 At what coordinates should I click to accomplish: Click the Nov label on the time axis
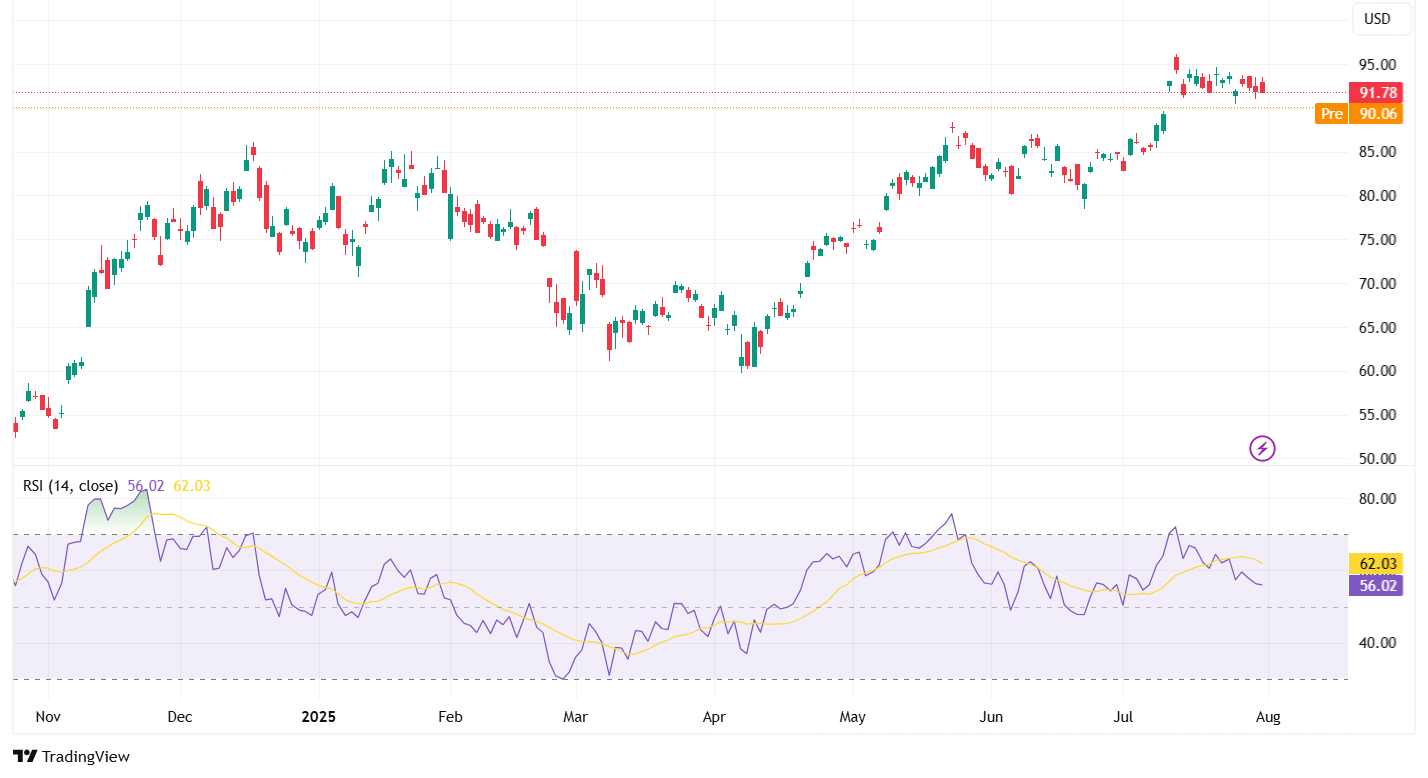click(46, 717)
